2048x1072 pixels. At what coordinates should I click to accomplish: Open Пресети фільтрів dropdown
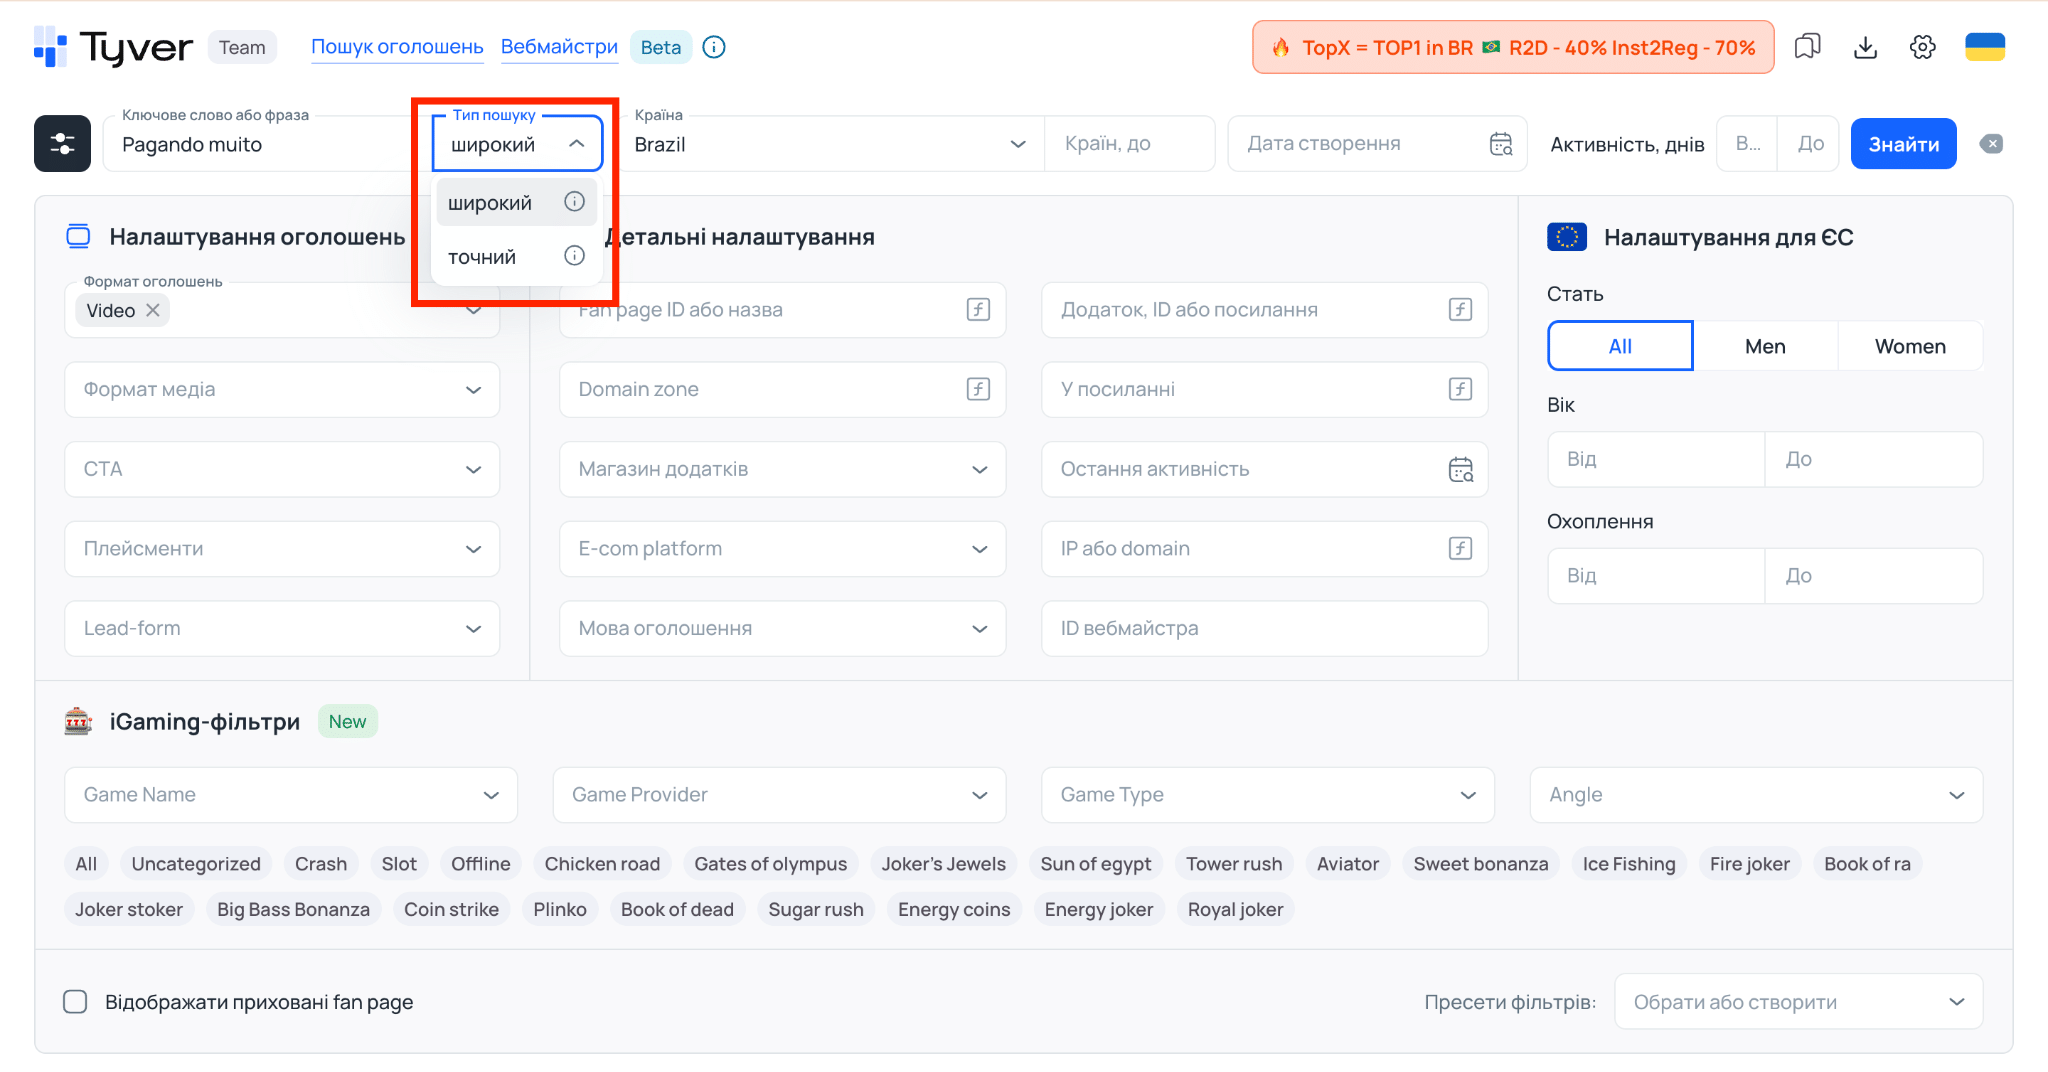tap(1798, 1001)
